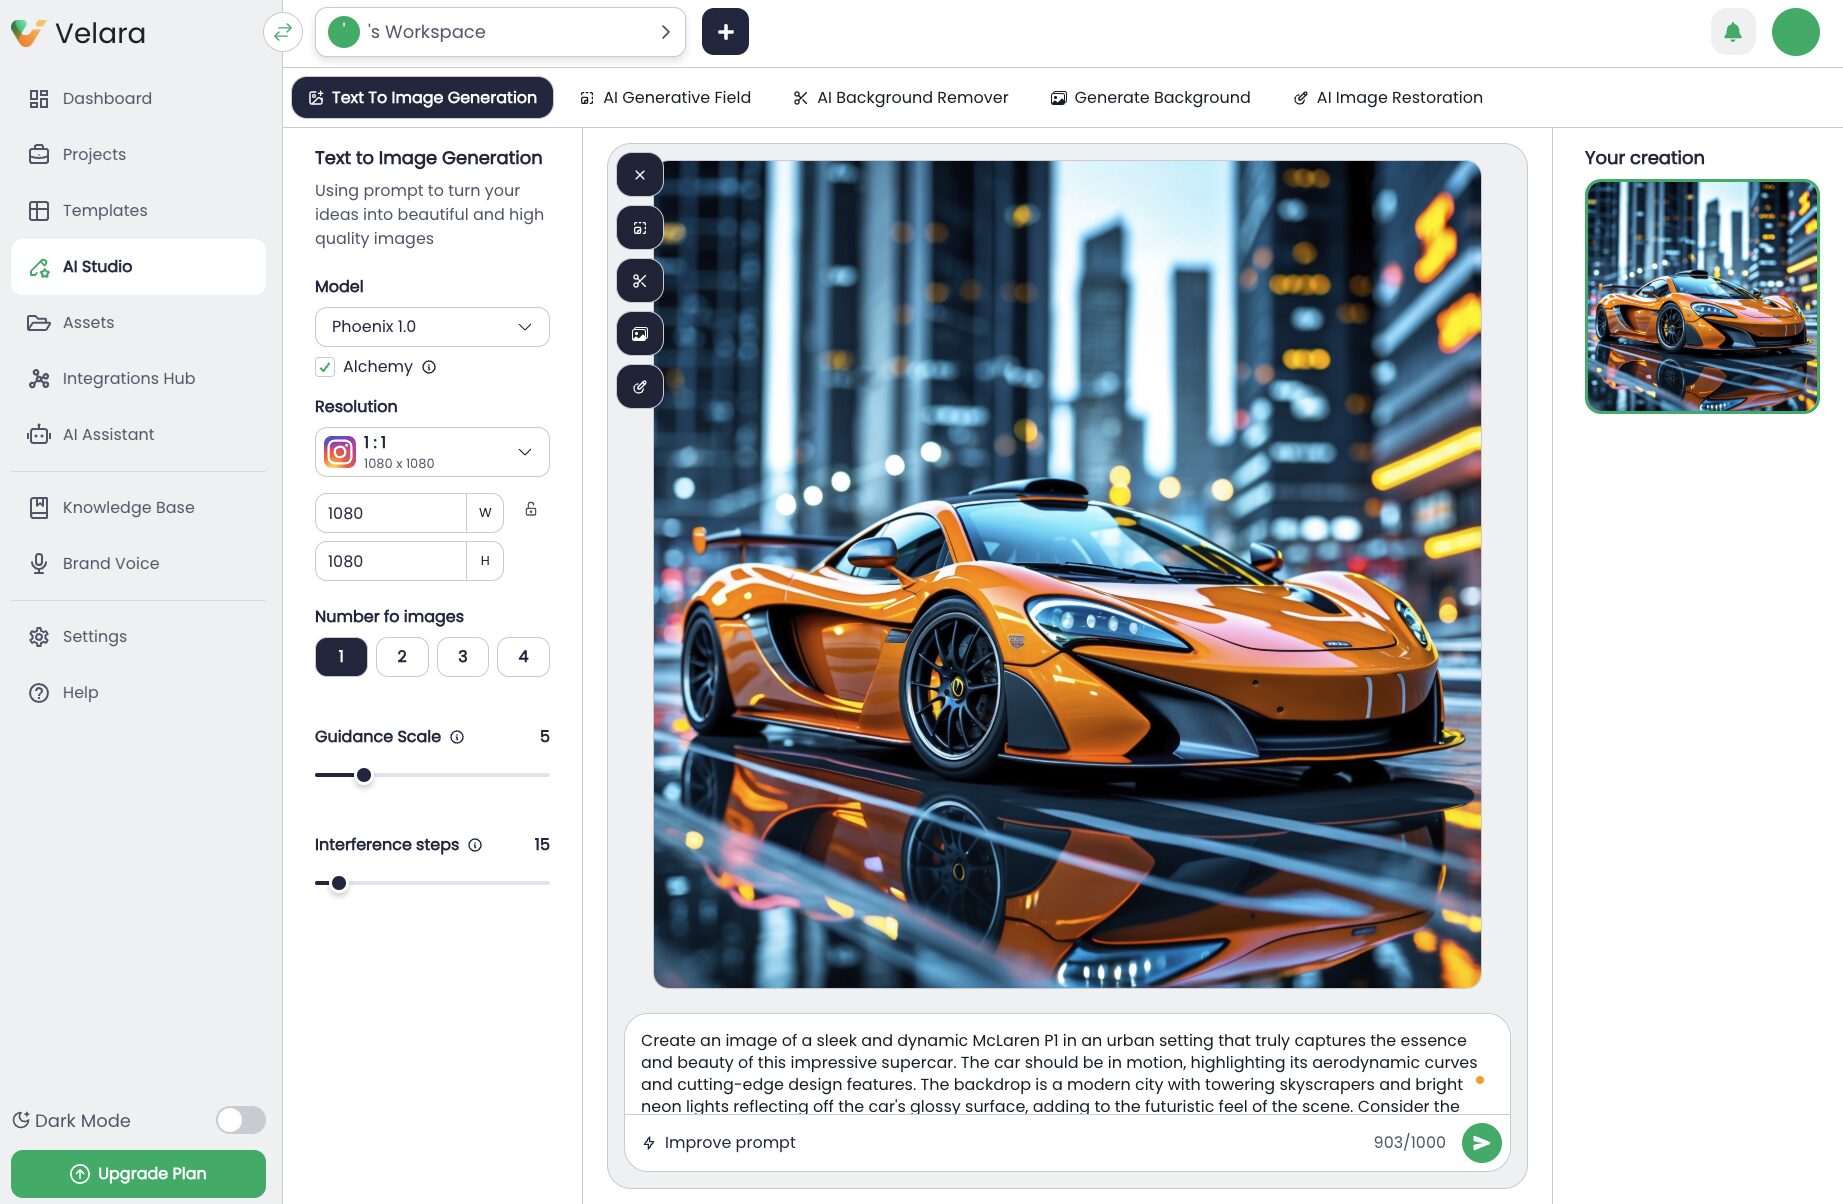Click the Guidance Scale slider handle

click(x=364, y=775)
